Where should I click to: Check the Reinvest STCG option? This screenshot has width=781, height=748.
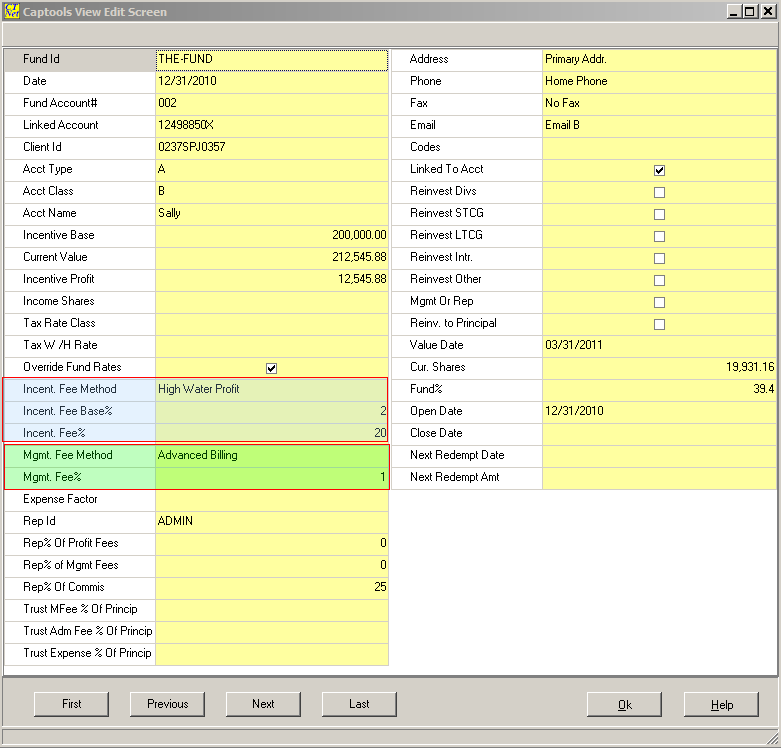pos(659,214)
